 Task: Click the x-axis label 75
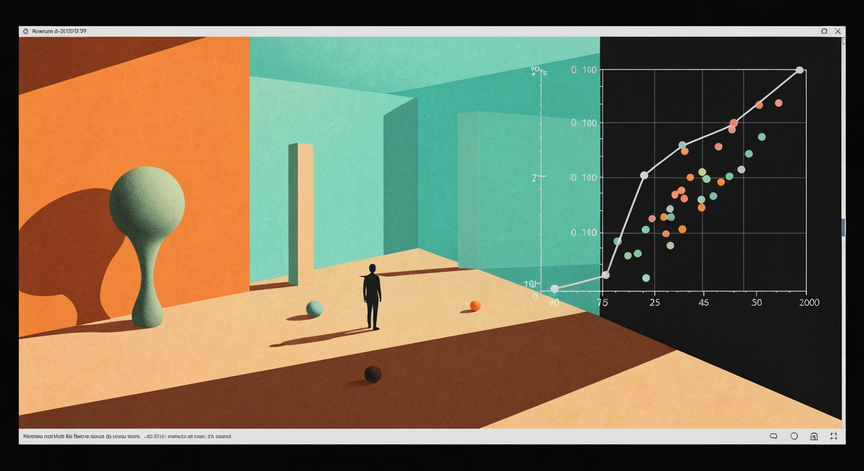click(603, 302)
